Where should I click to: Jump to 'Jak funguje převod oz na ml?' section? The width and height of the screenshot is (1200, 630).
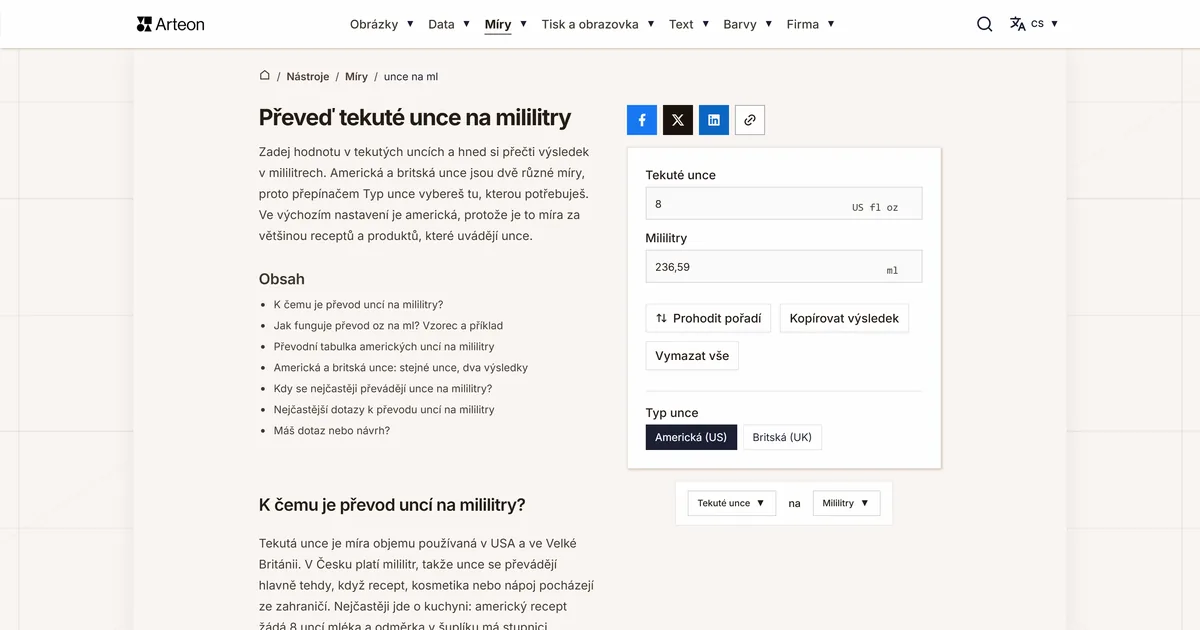(x=388, y=325)
